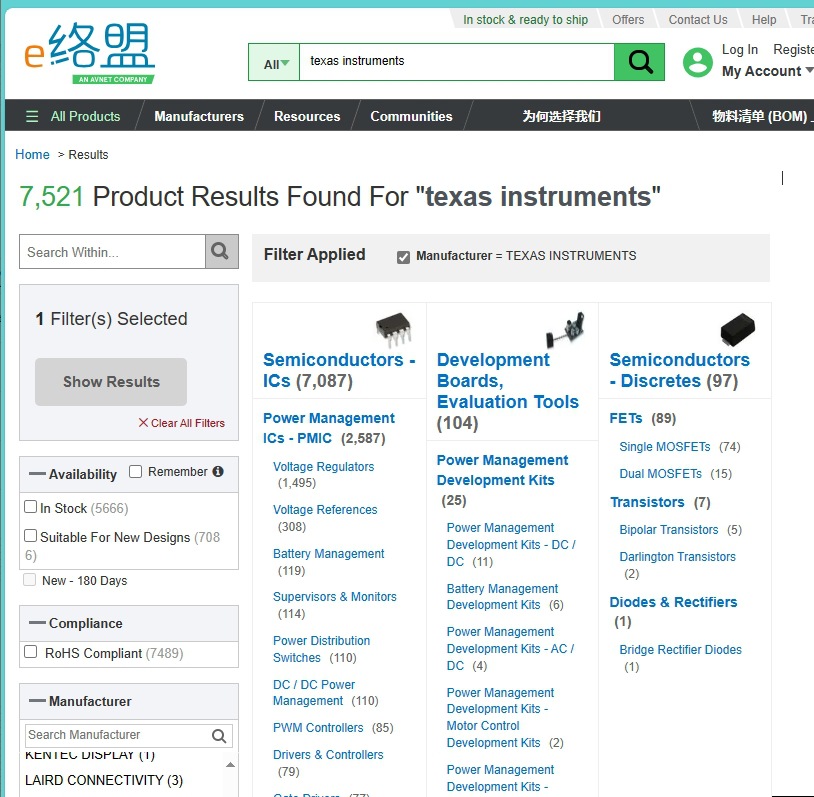This screenshot has height=797, width=814.
Task: Open Battery Management subcategory under PMIC
Action: tap(329, 553)
